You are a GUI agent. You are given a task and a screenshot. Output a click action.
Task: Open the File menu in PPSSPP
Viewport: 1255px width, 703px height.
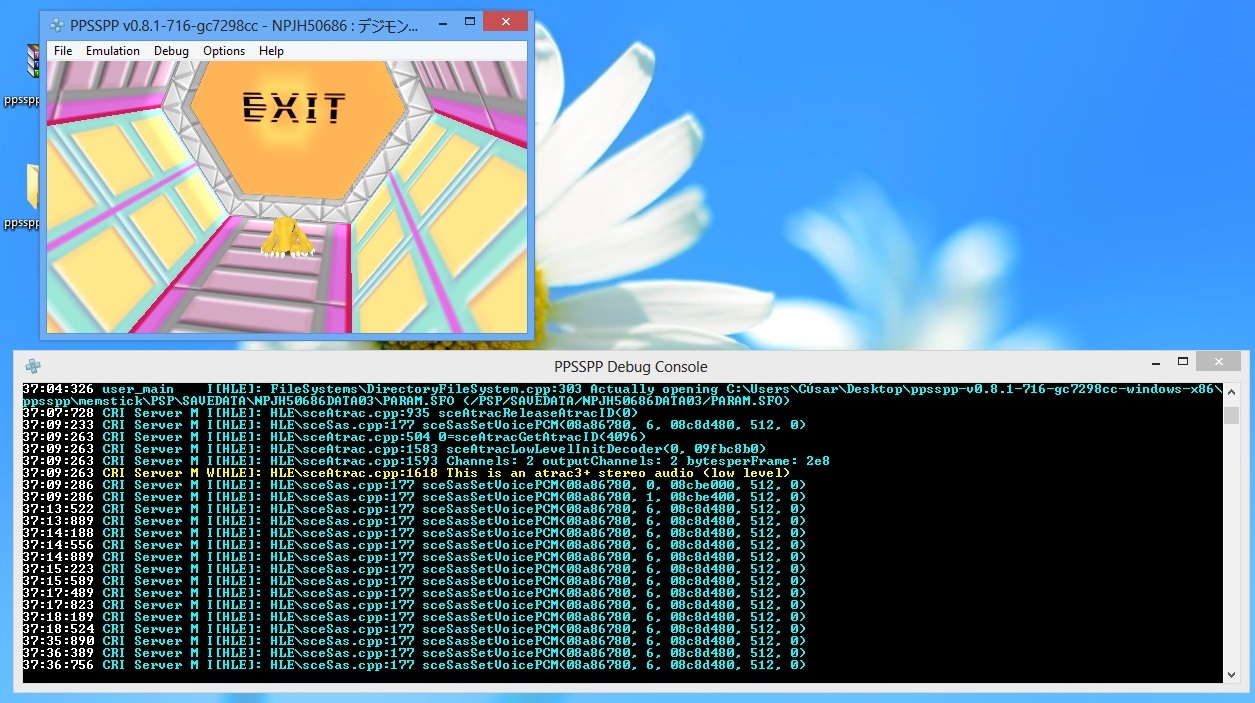coord(63,51)
